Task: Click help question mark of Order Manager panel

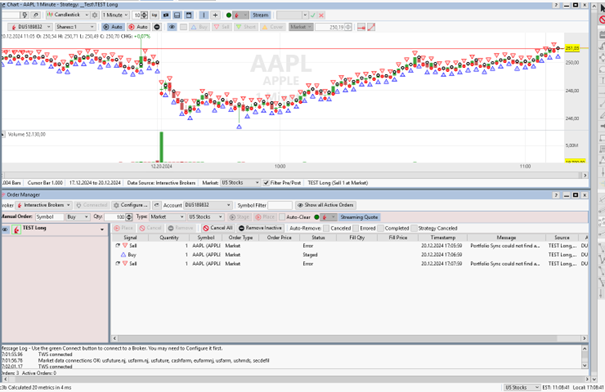Action: 556,195
